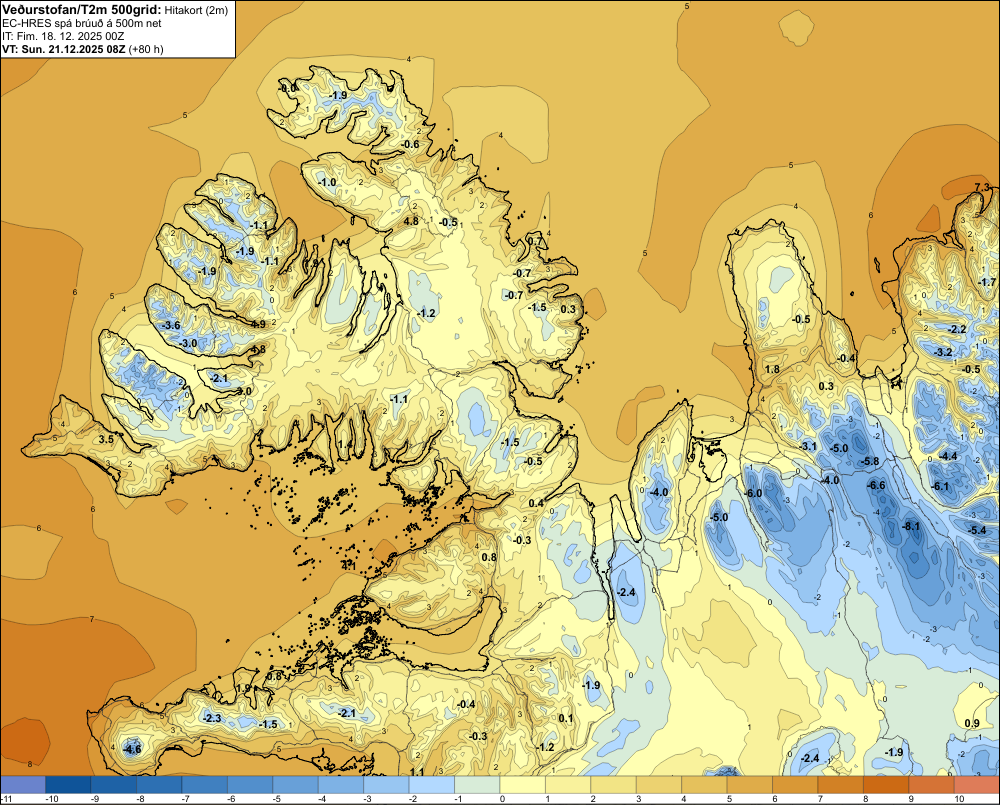Click the '-6.6' temperature value on map
Image resolution: width=1000 pixels, height=805 pixels.
coord(876,485)
